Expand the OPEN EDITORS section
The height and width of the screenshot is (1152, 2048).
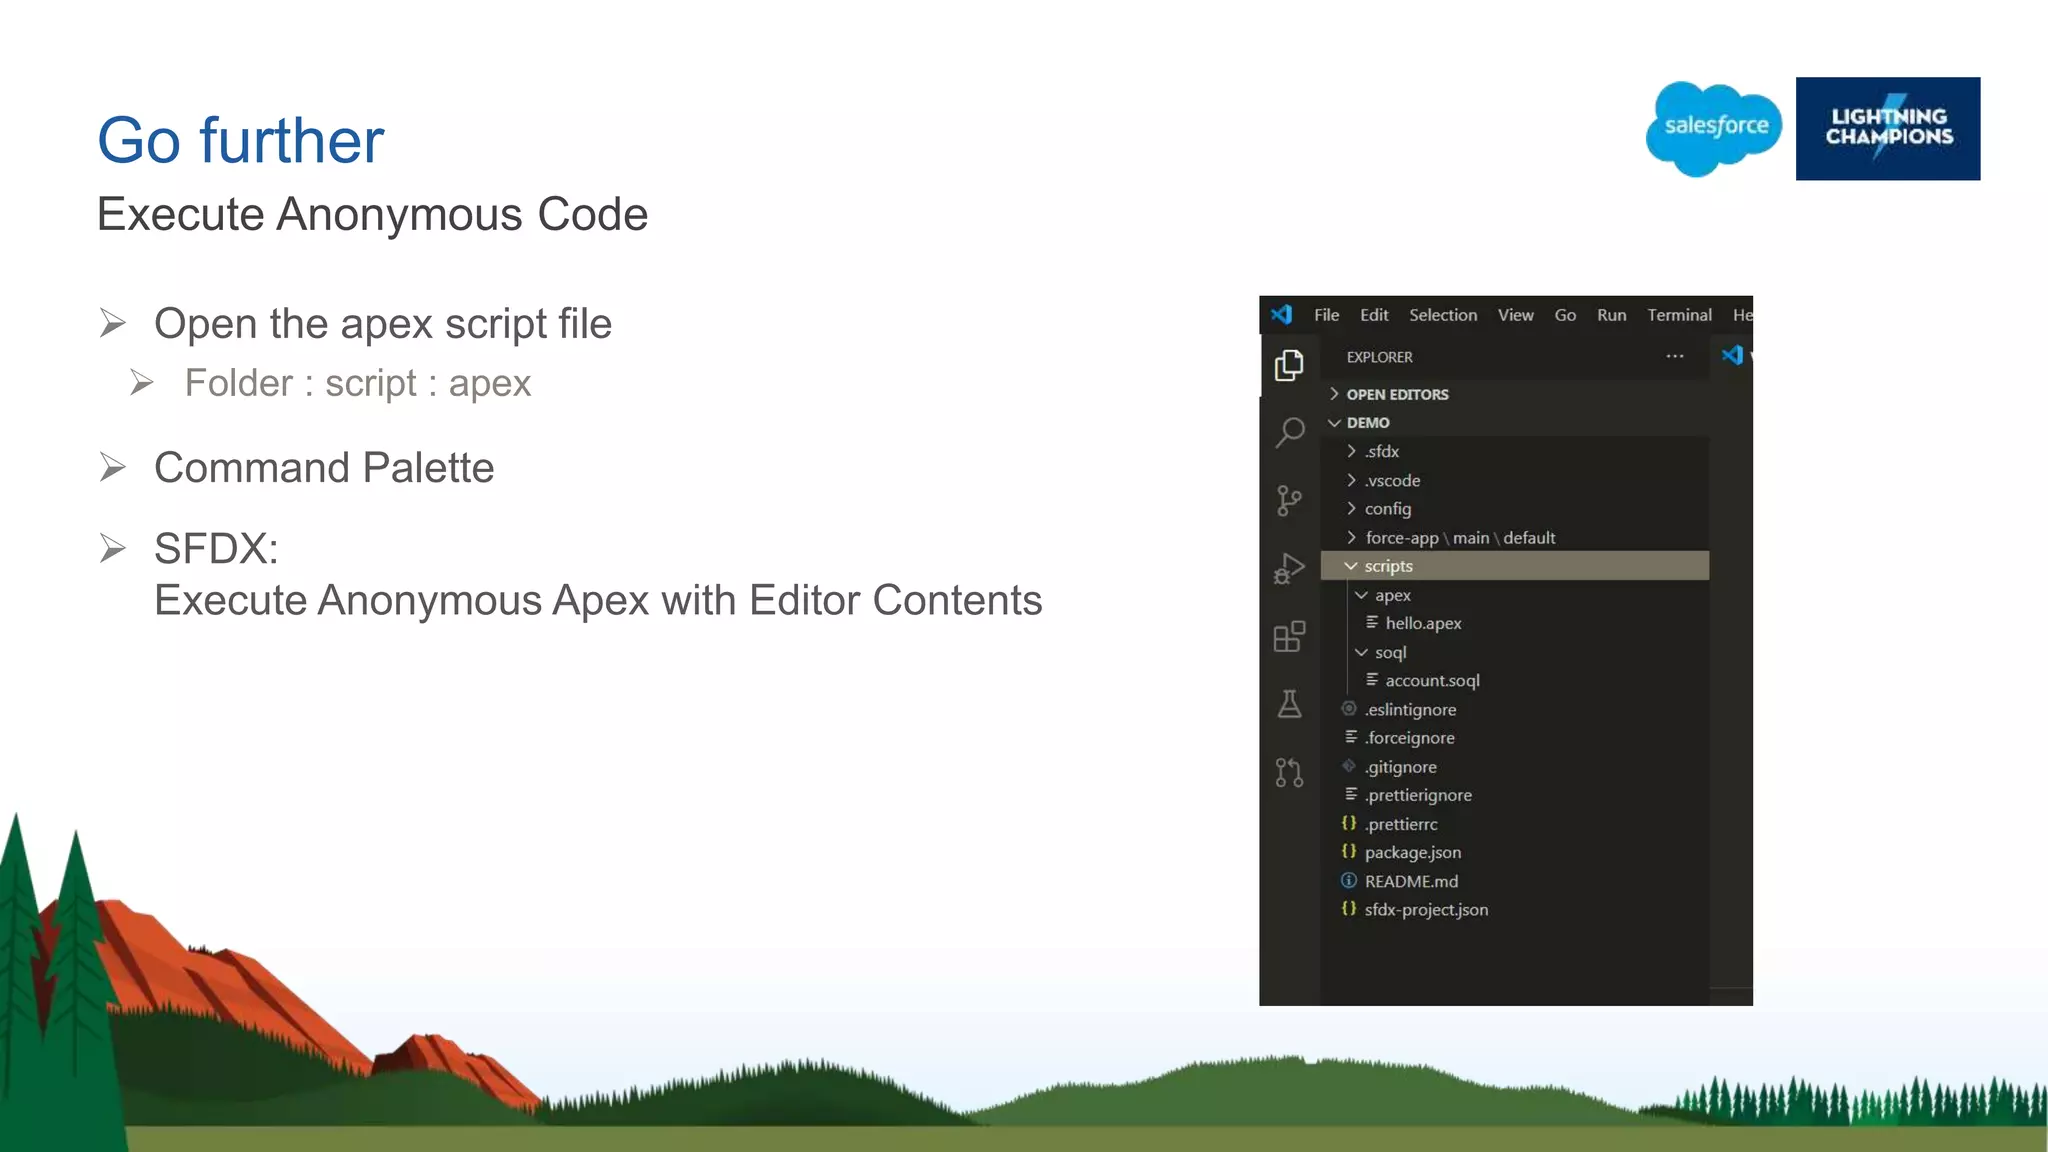click(1515, 394)
